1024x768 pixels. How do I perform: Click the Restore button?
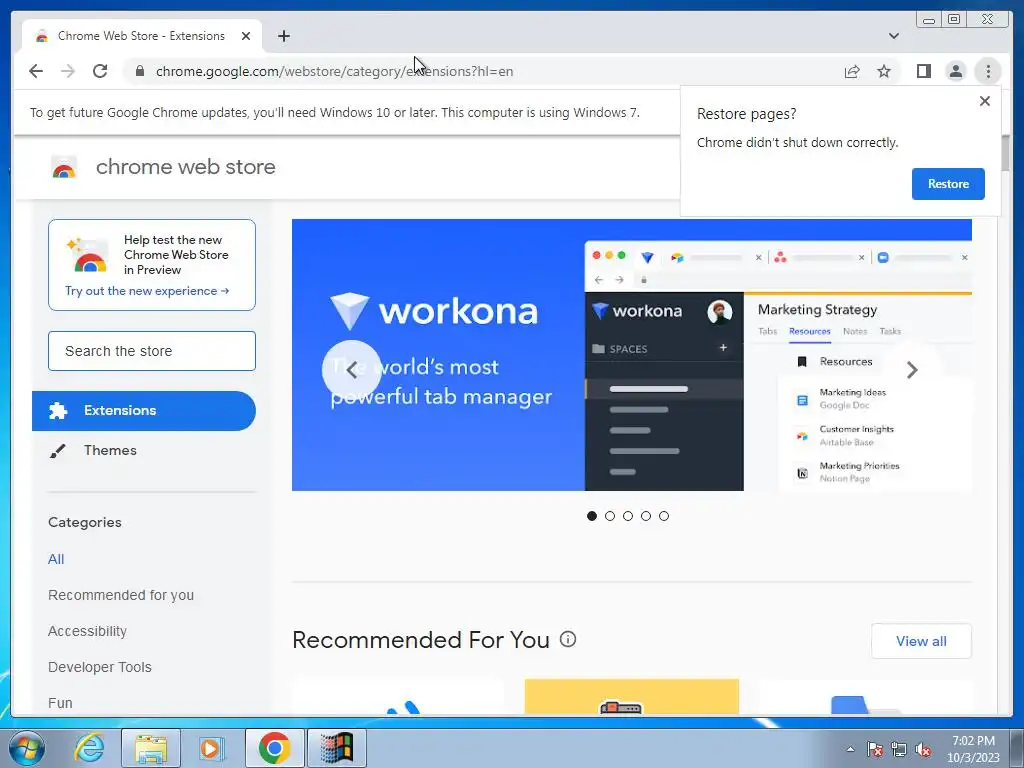(x=948, y=184)
